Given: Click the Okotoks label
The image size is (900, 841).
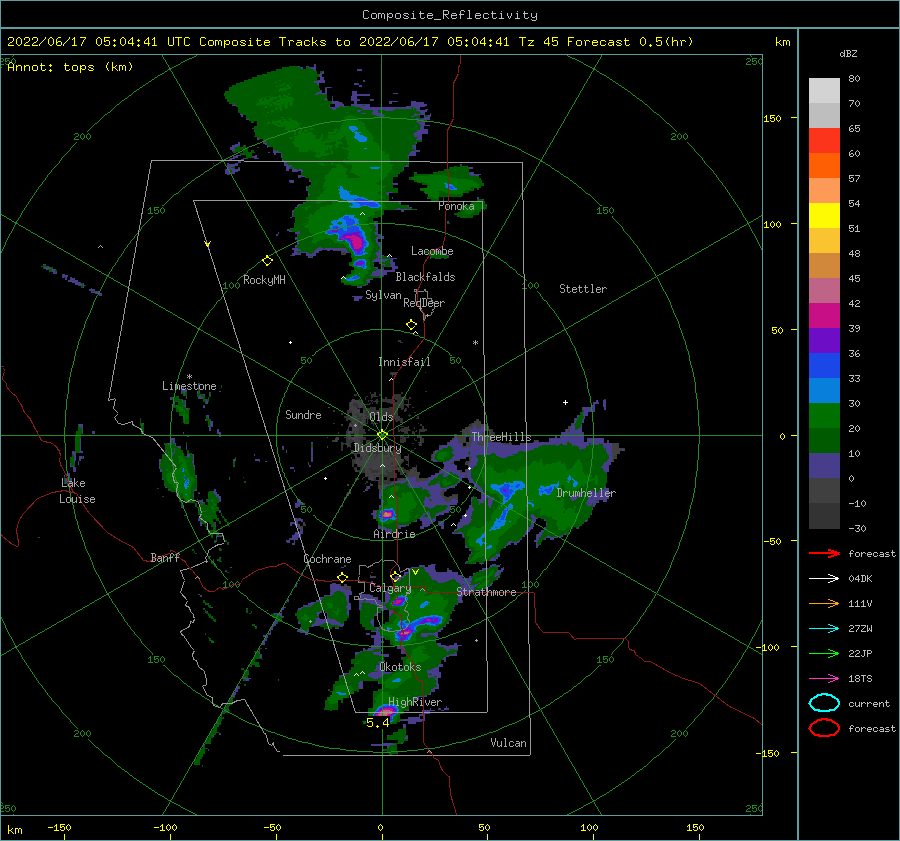Looking at the screenshot, I should click(400, 667).
